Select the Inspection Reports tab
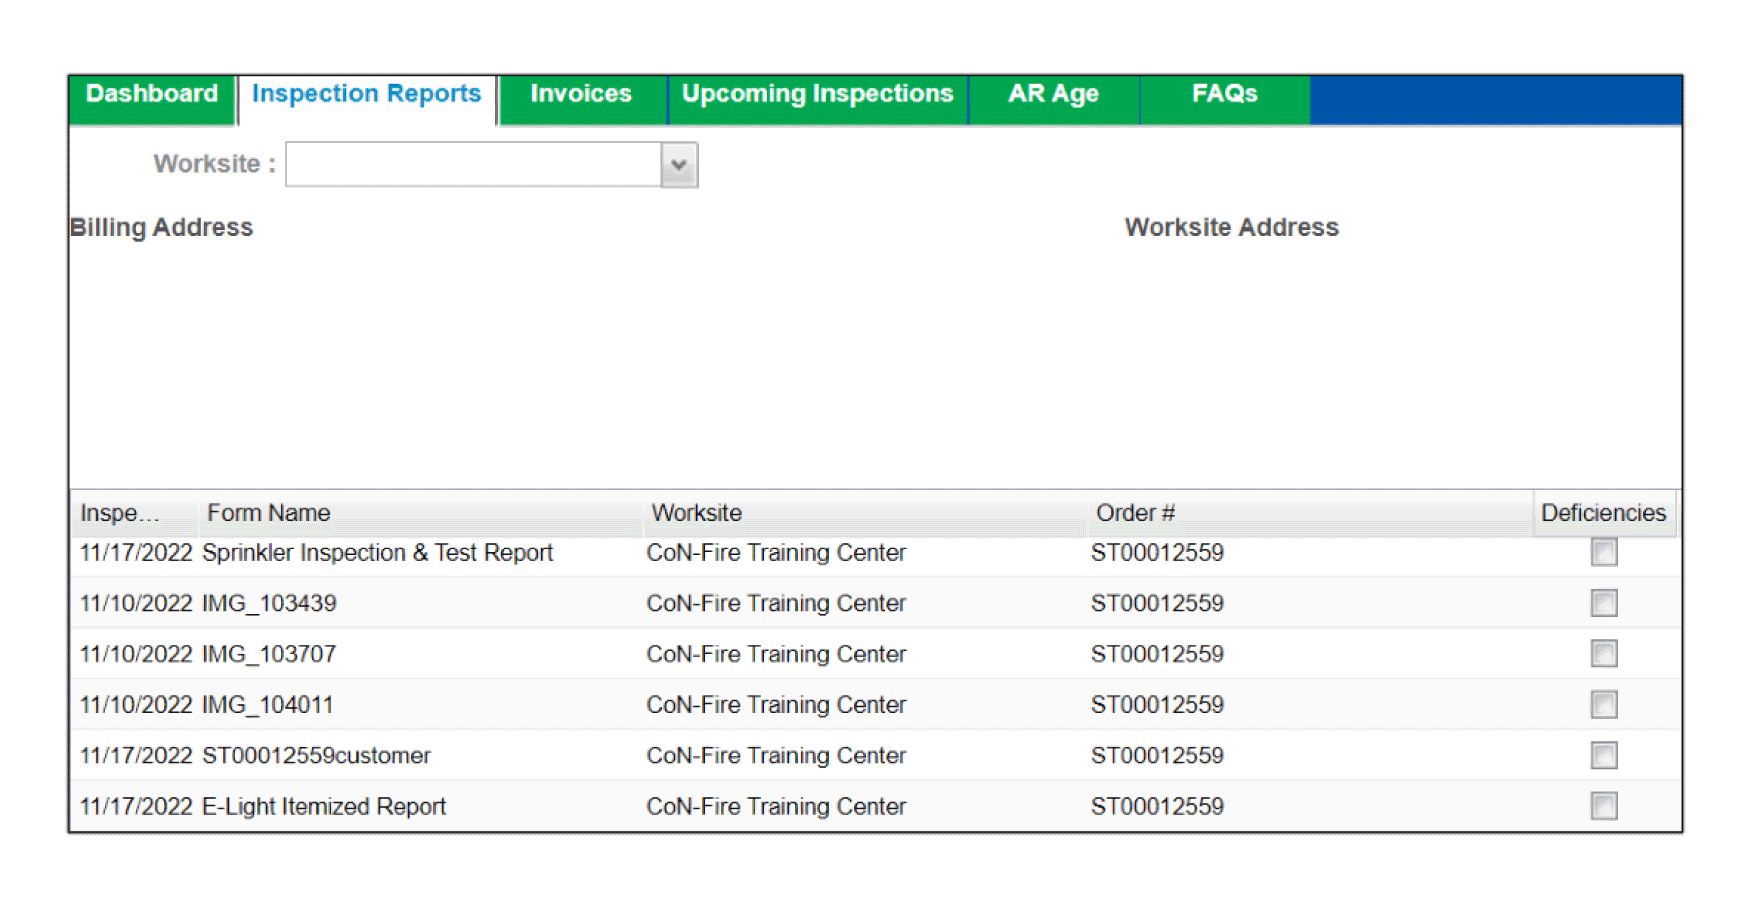 click(366, 95)
